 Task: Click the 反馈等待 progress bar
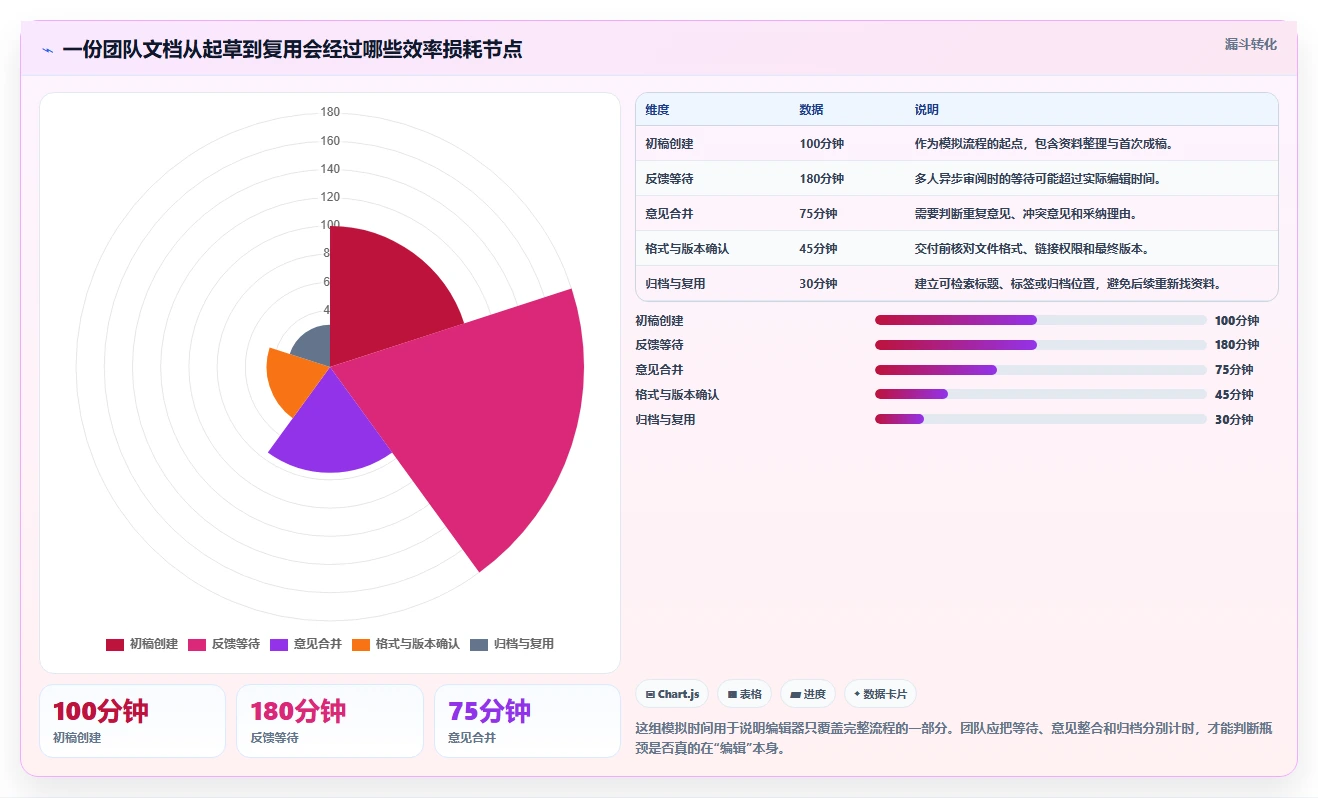point(1040,345)
